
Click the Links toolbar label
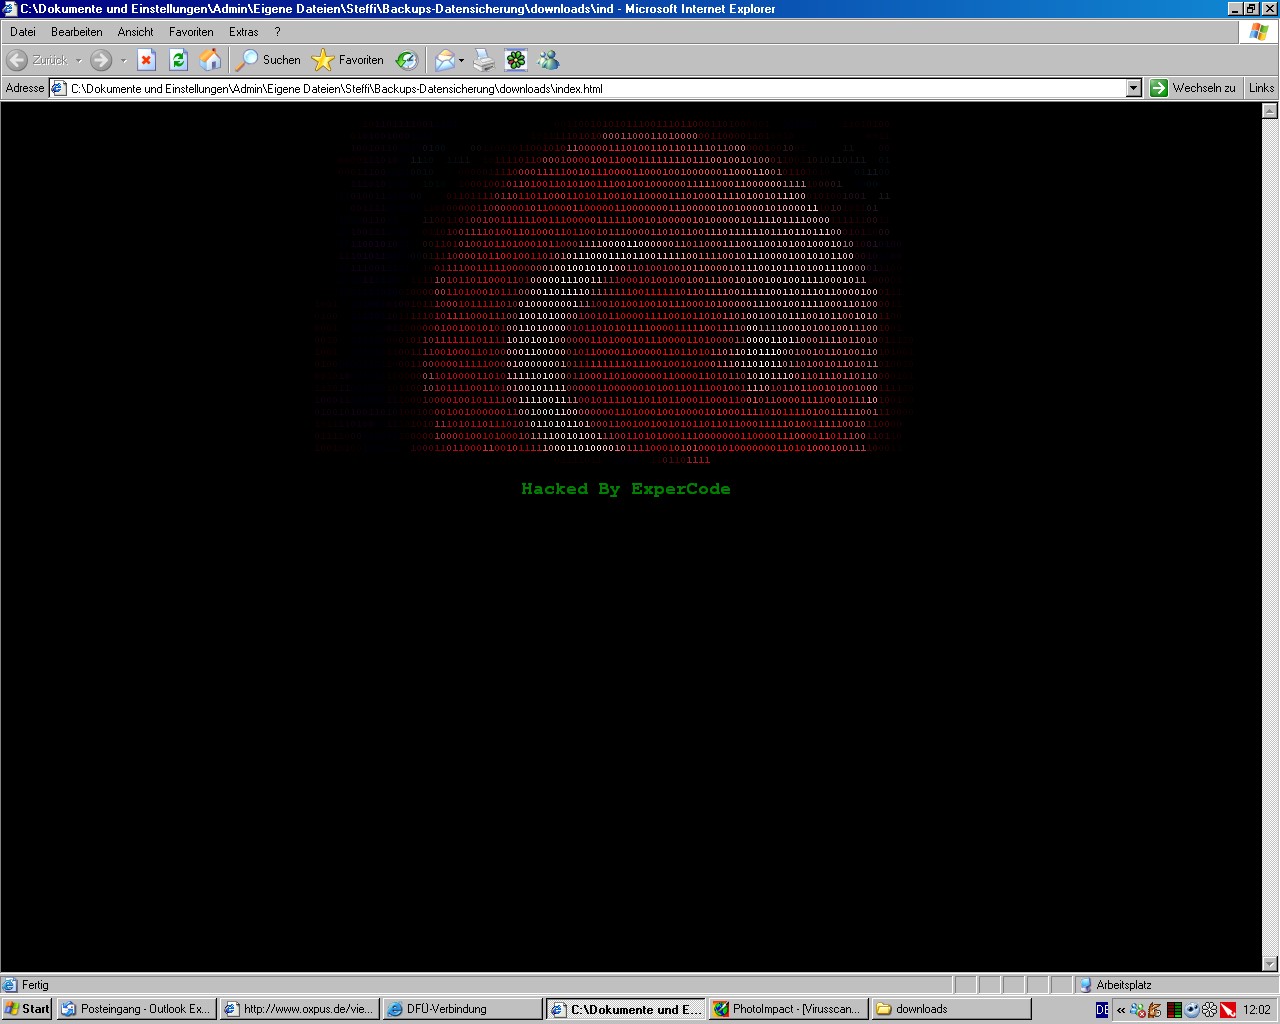(1261, 88)
